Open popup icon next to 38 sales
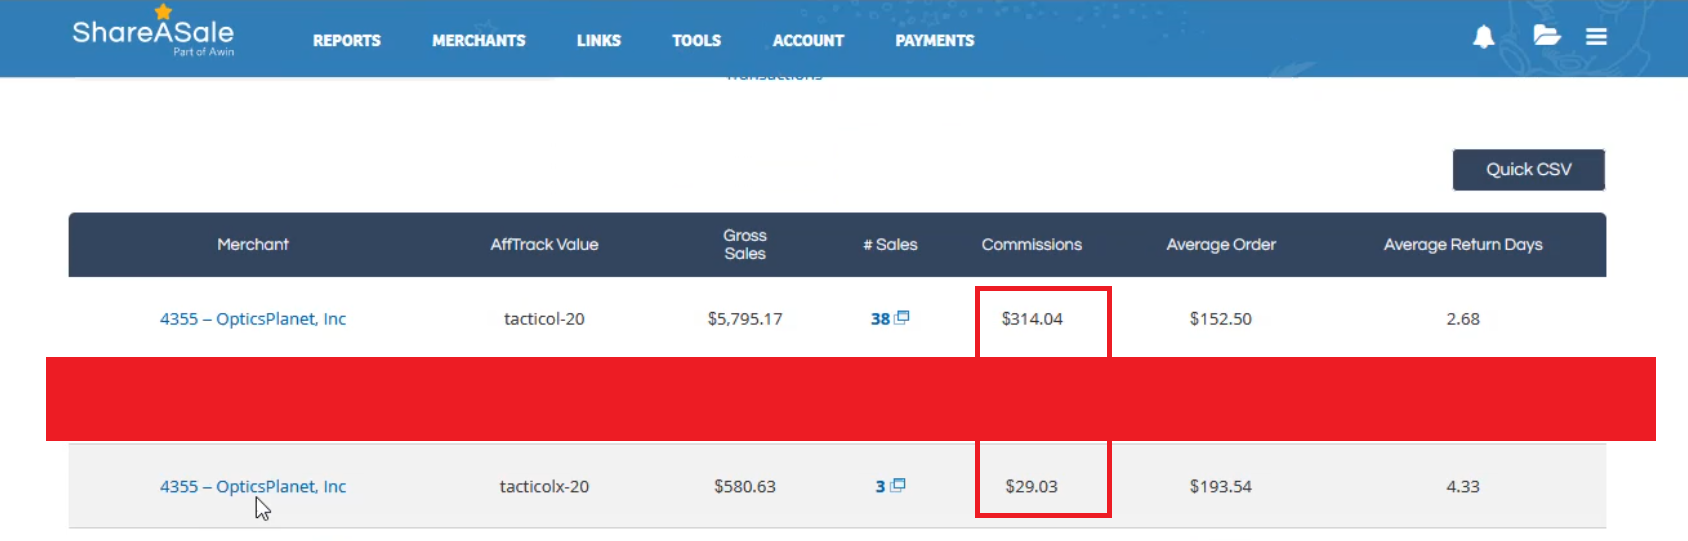The height and width of the screenshot is (541, 1688). [x=901, y=317]
